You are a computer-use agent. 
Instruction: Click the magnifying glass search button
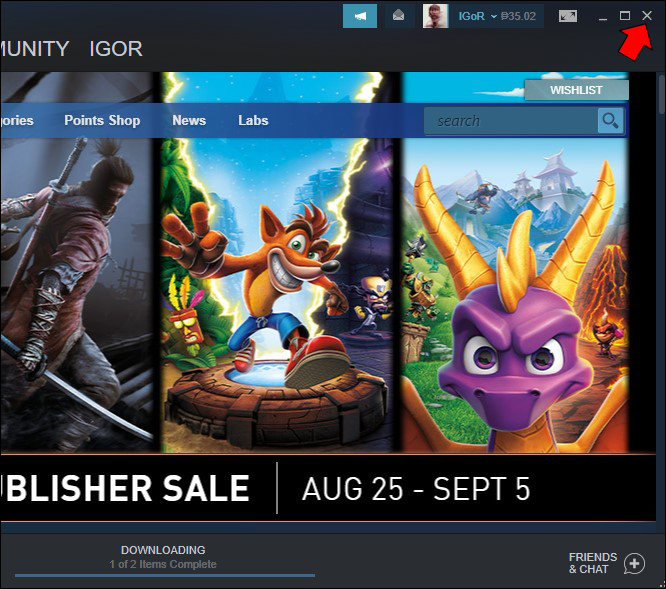[610, 121]
